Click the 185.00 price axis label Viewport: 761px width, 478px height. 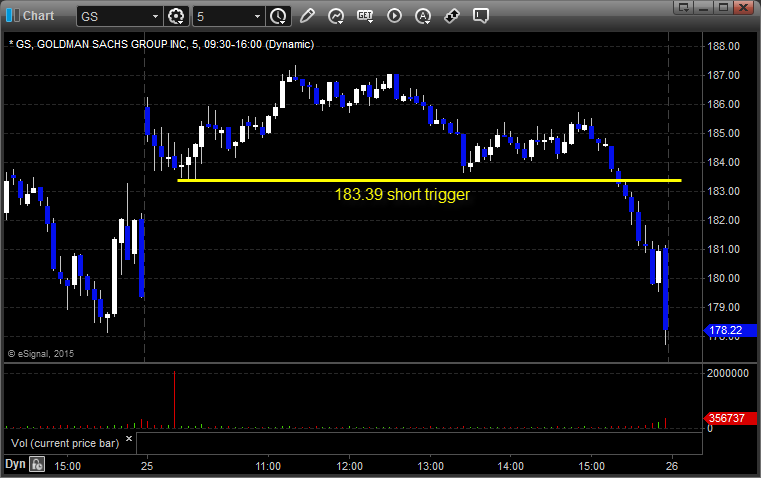(723, 133)
